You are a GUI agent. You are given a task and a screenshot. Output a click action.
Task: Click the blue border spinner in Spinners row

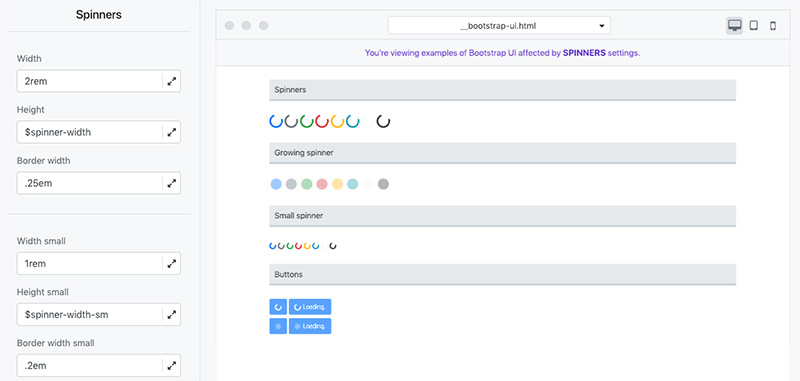pyautogui.click(x=276, y=121)
